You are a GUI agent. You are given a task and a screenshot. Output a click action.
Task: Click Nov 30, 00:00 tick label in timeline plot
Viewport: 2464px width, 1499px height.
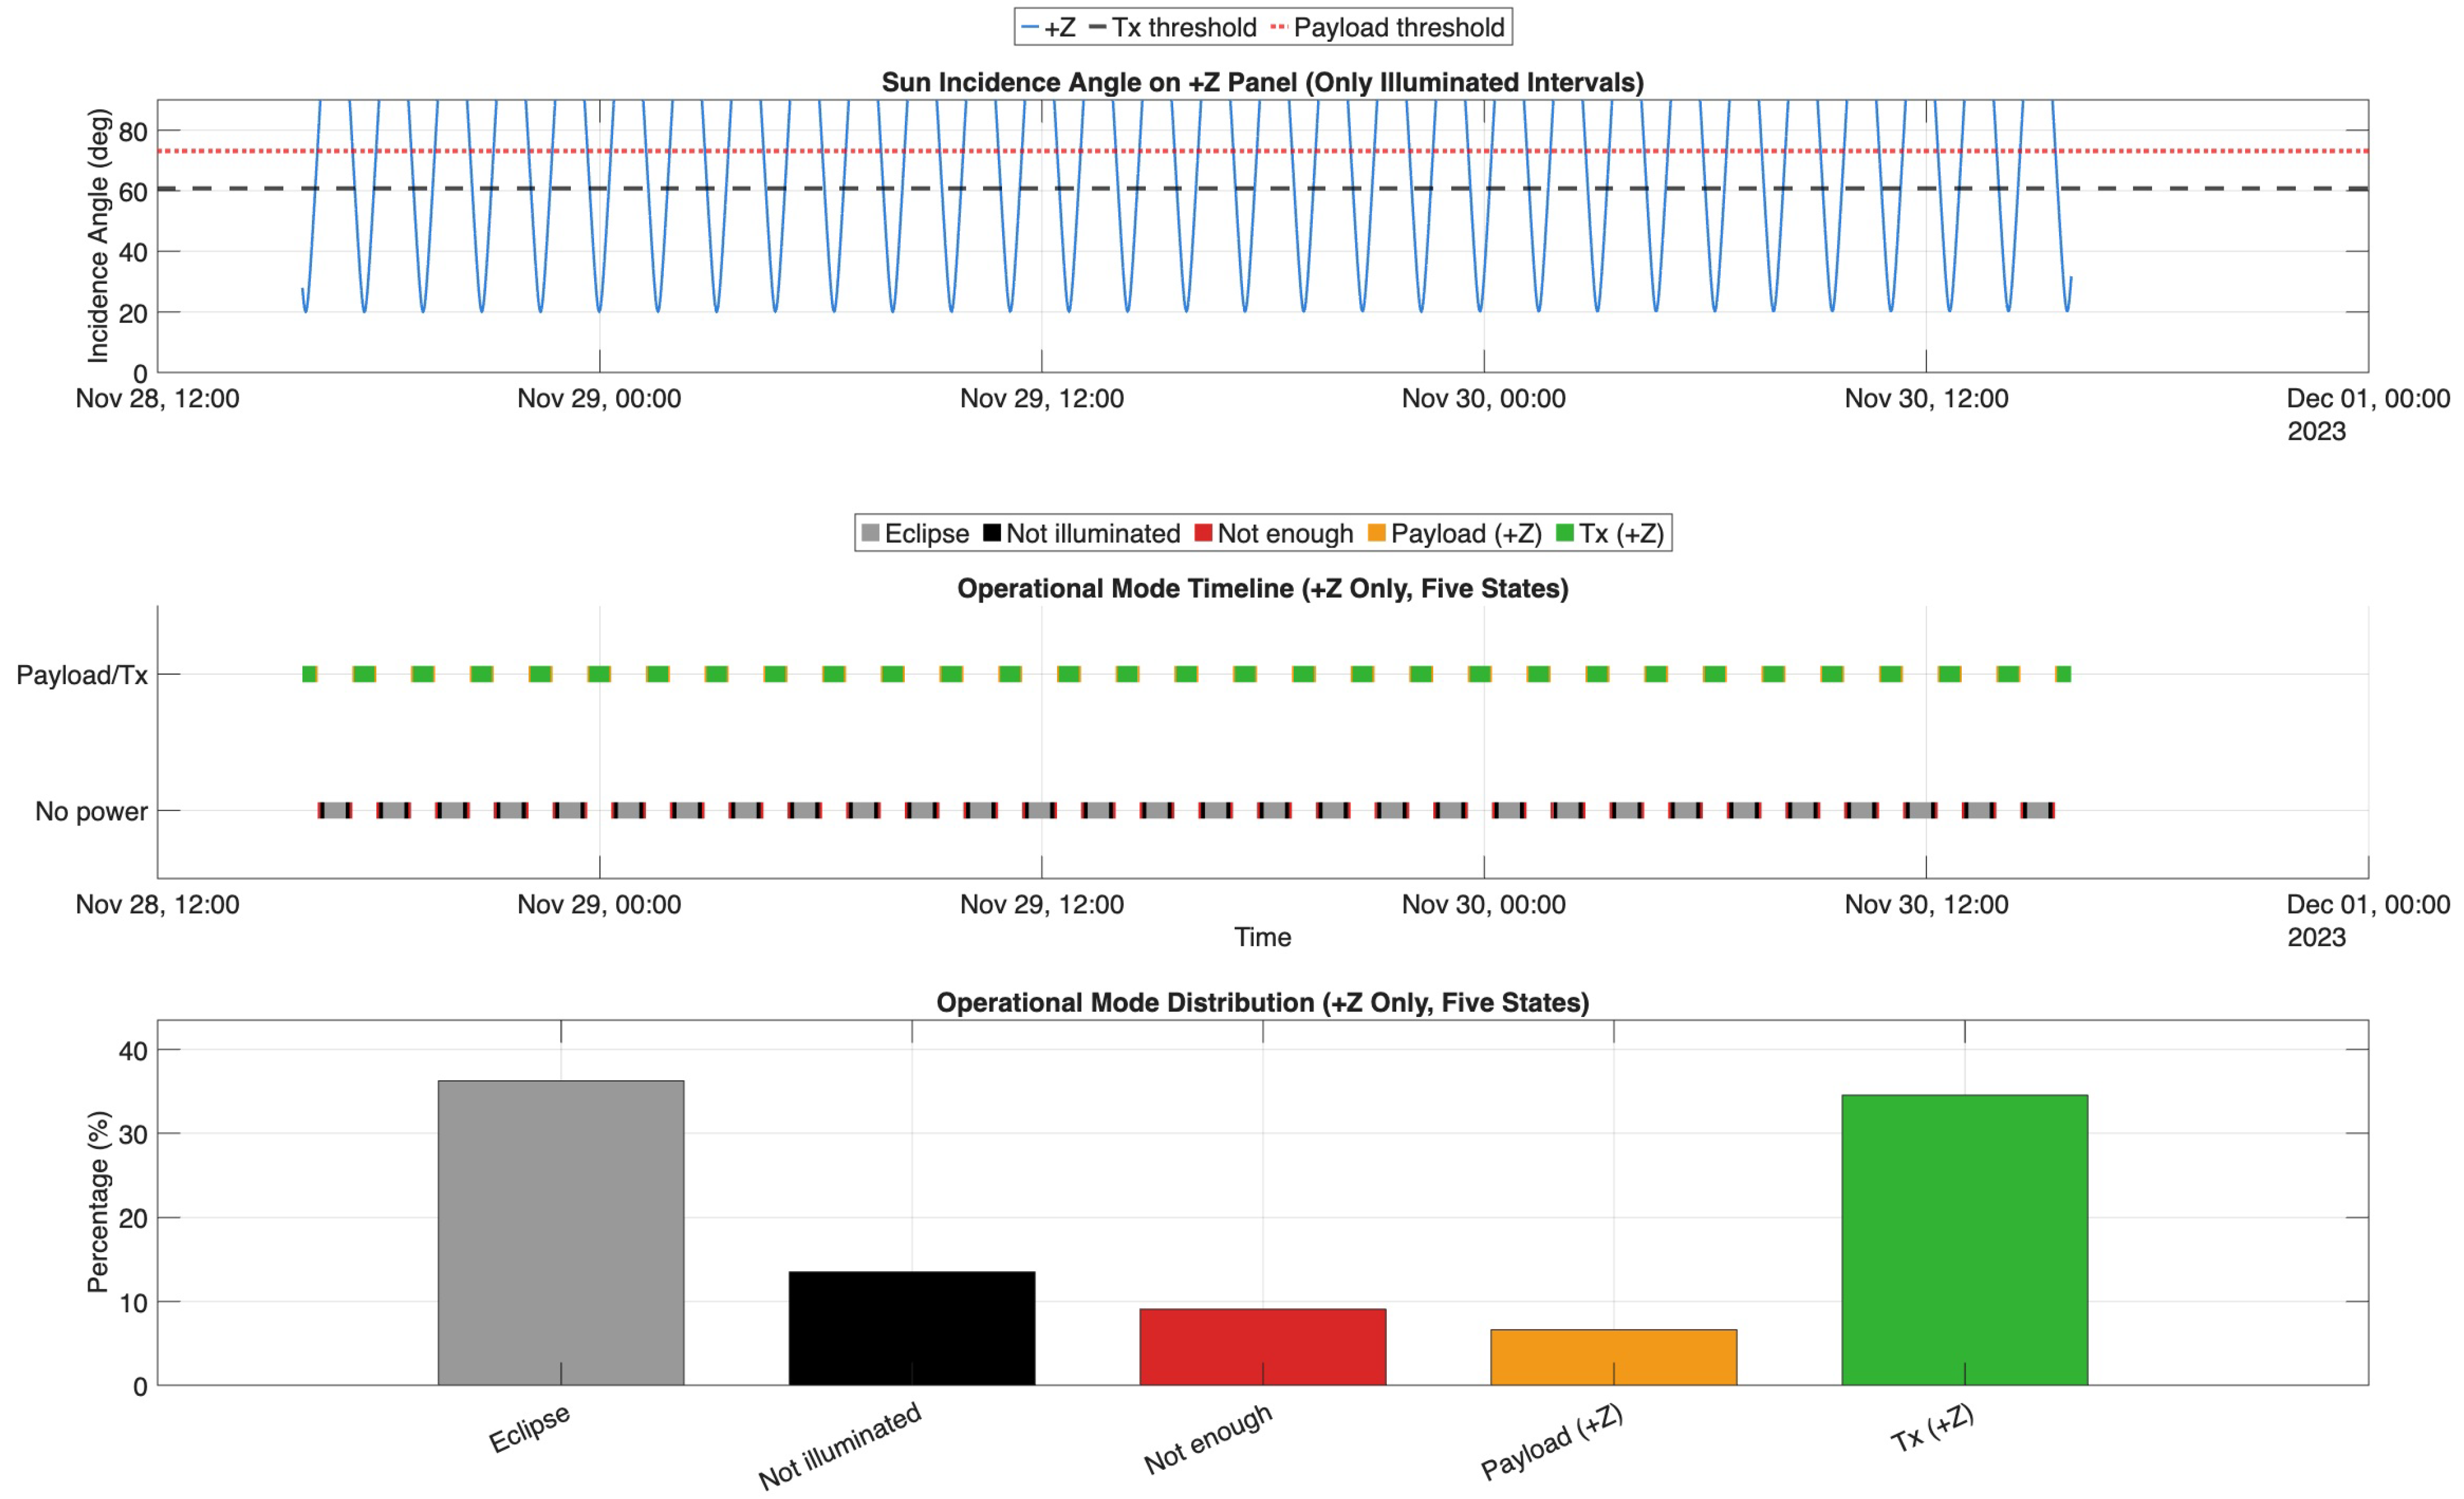click(1484, 904)
